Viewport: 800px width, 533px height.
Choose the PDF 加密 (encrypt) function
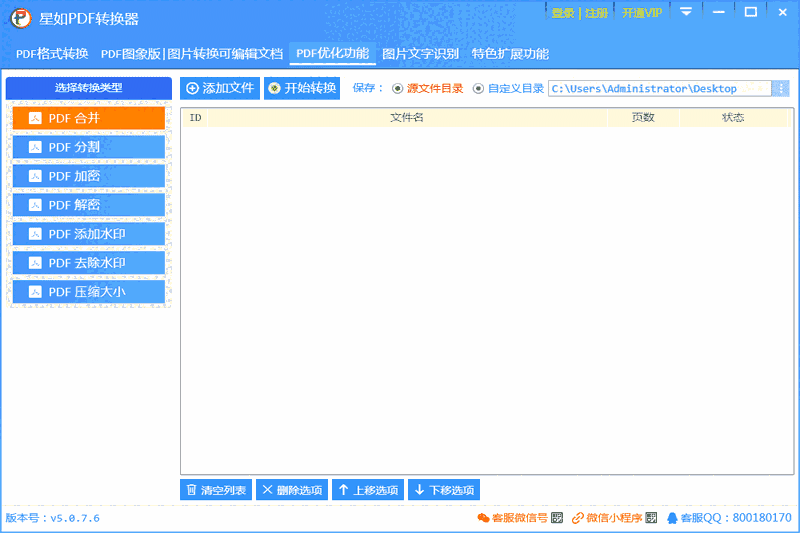coord(88,176)
